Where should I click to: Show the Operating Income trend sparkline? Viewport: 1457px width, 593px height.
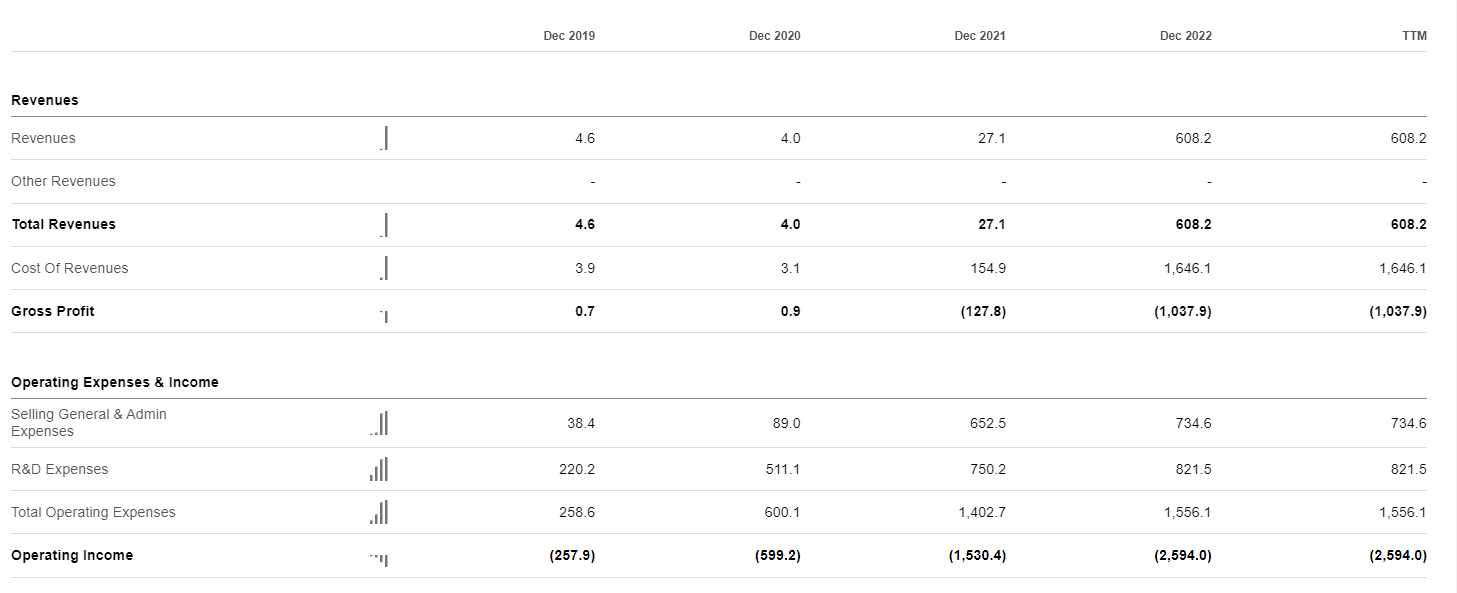click(x=377, y=558)
